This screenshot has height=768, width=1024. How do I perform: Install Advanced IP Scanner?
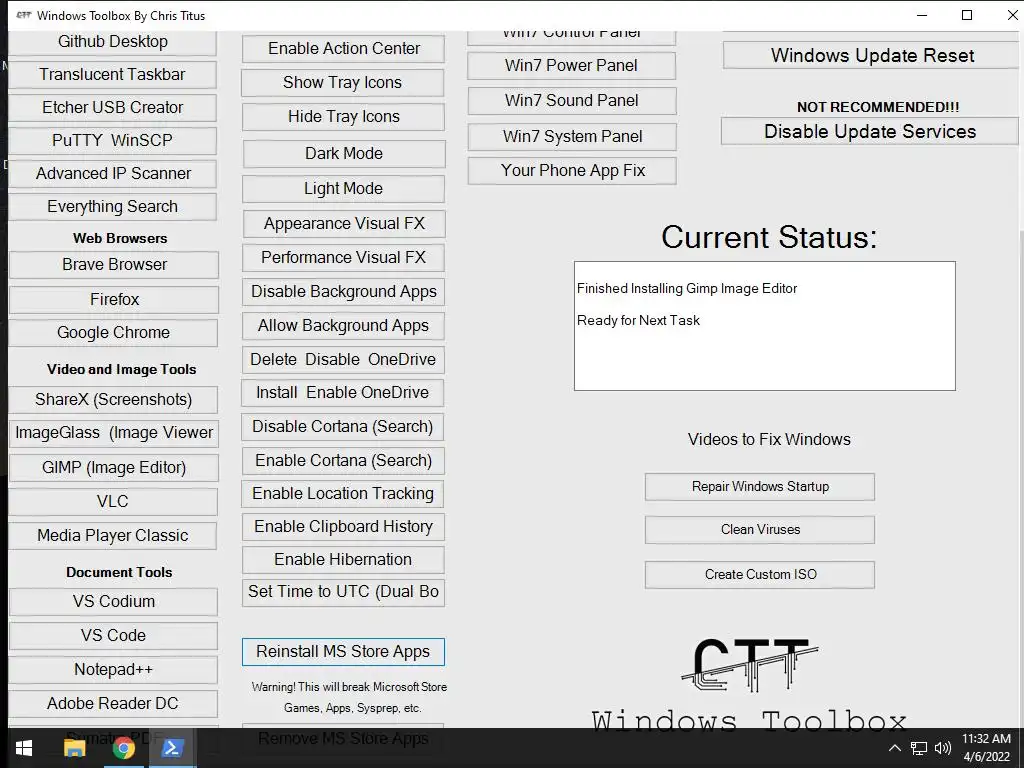coord(113,174)
